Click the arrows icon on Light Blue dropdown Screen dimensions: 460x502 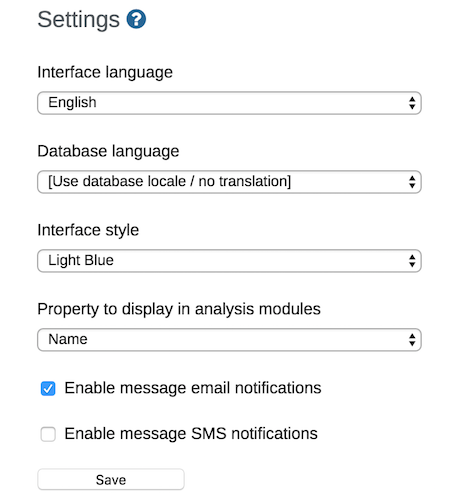tap(412, 261)
